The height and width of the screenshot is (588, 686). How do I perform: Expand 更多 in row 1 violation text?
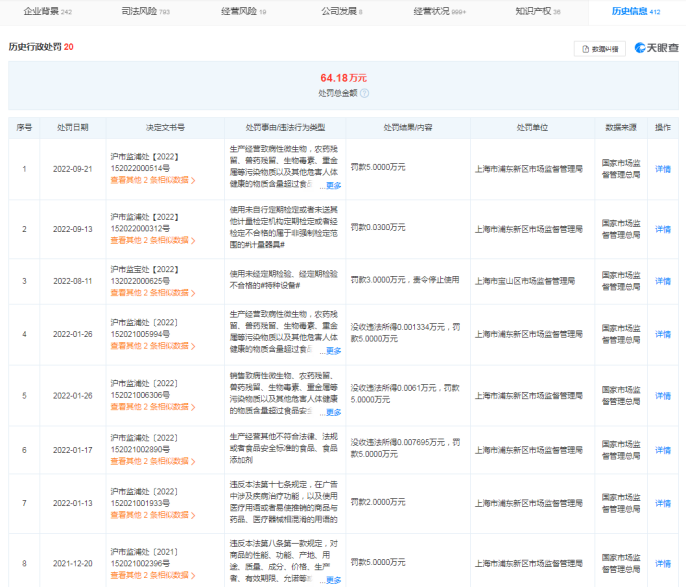333,185
